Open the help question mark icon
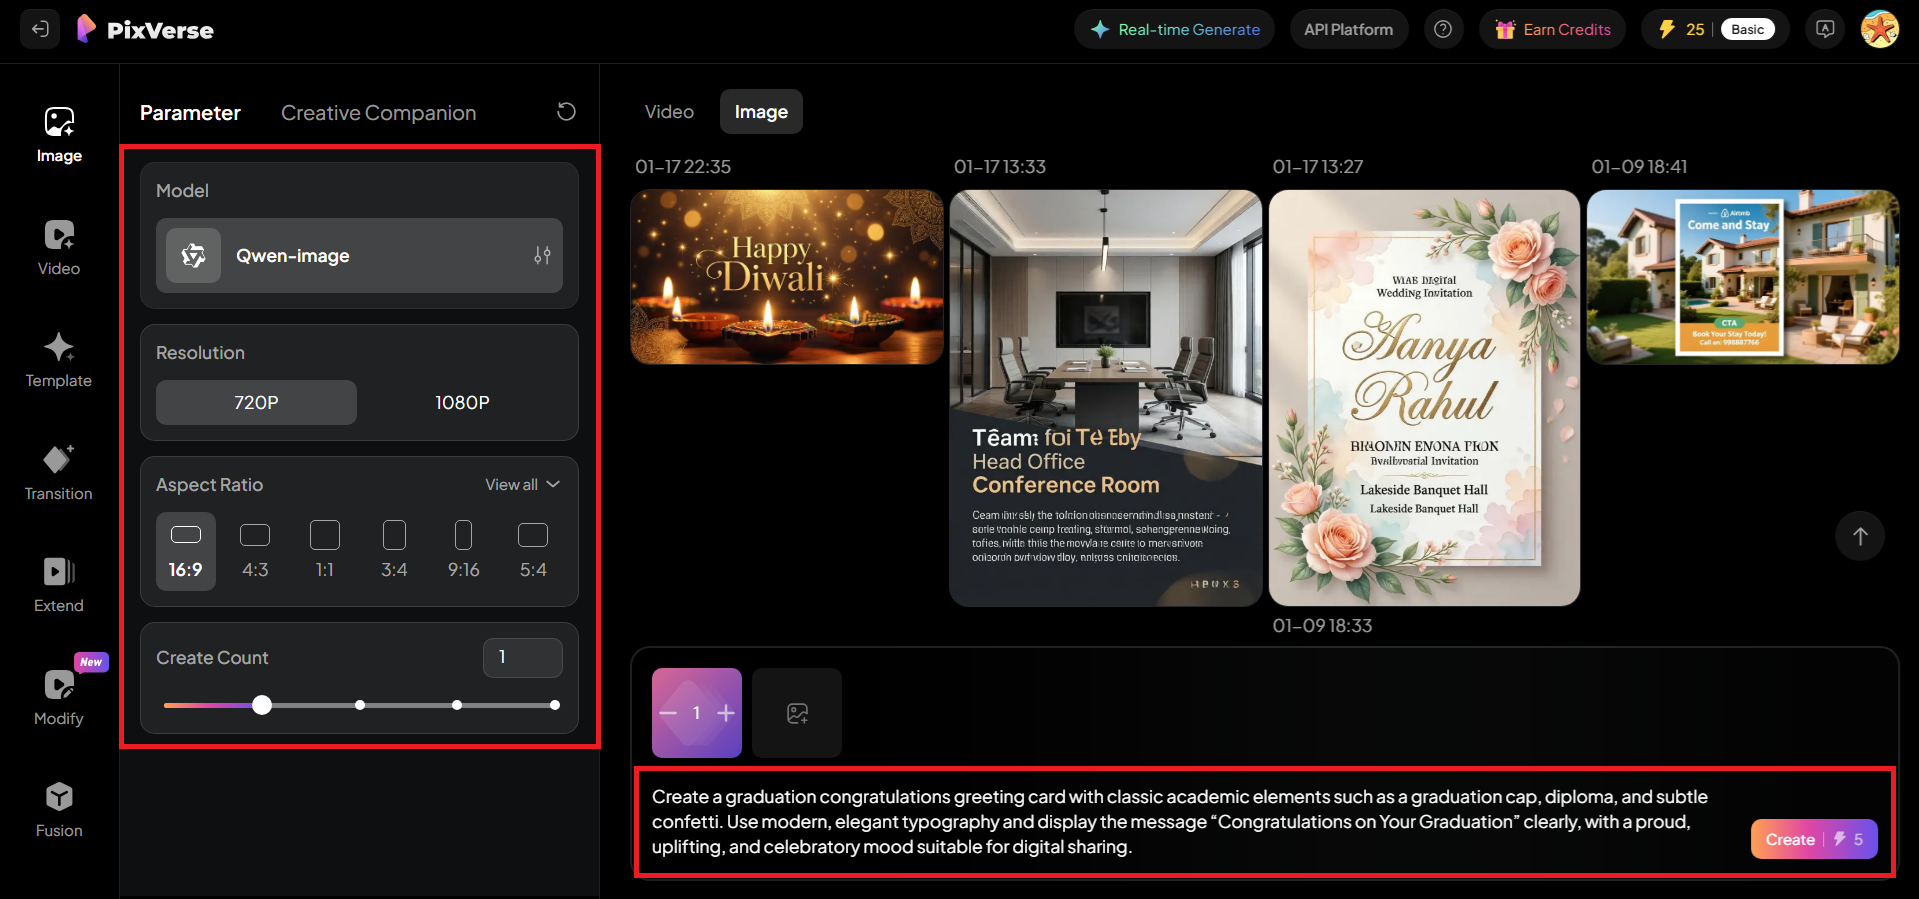Image resolution: width=1919 pixels, height=899 pixels. 1443,29
